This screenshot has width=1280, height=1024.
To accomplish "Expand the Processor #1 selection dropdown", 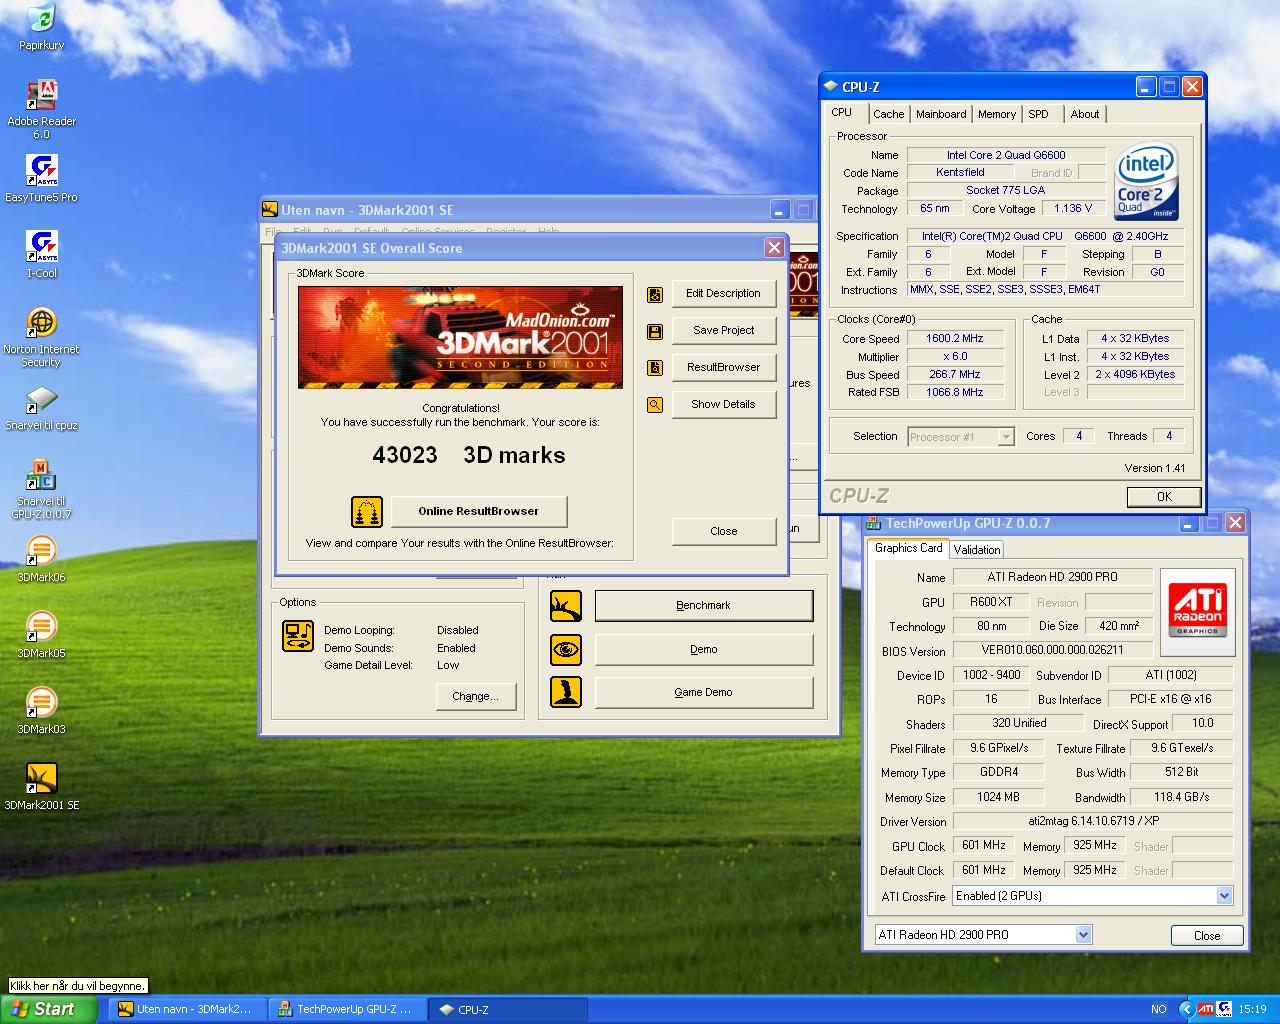I will [x=1006, y=437].
